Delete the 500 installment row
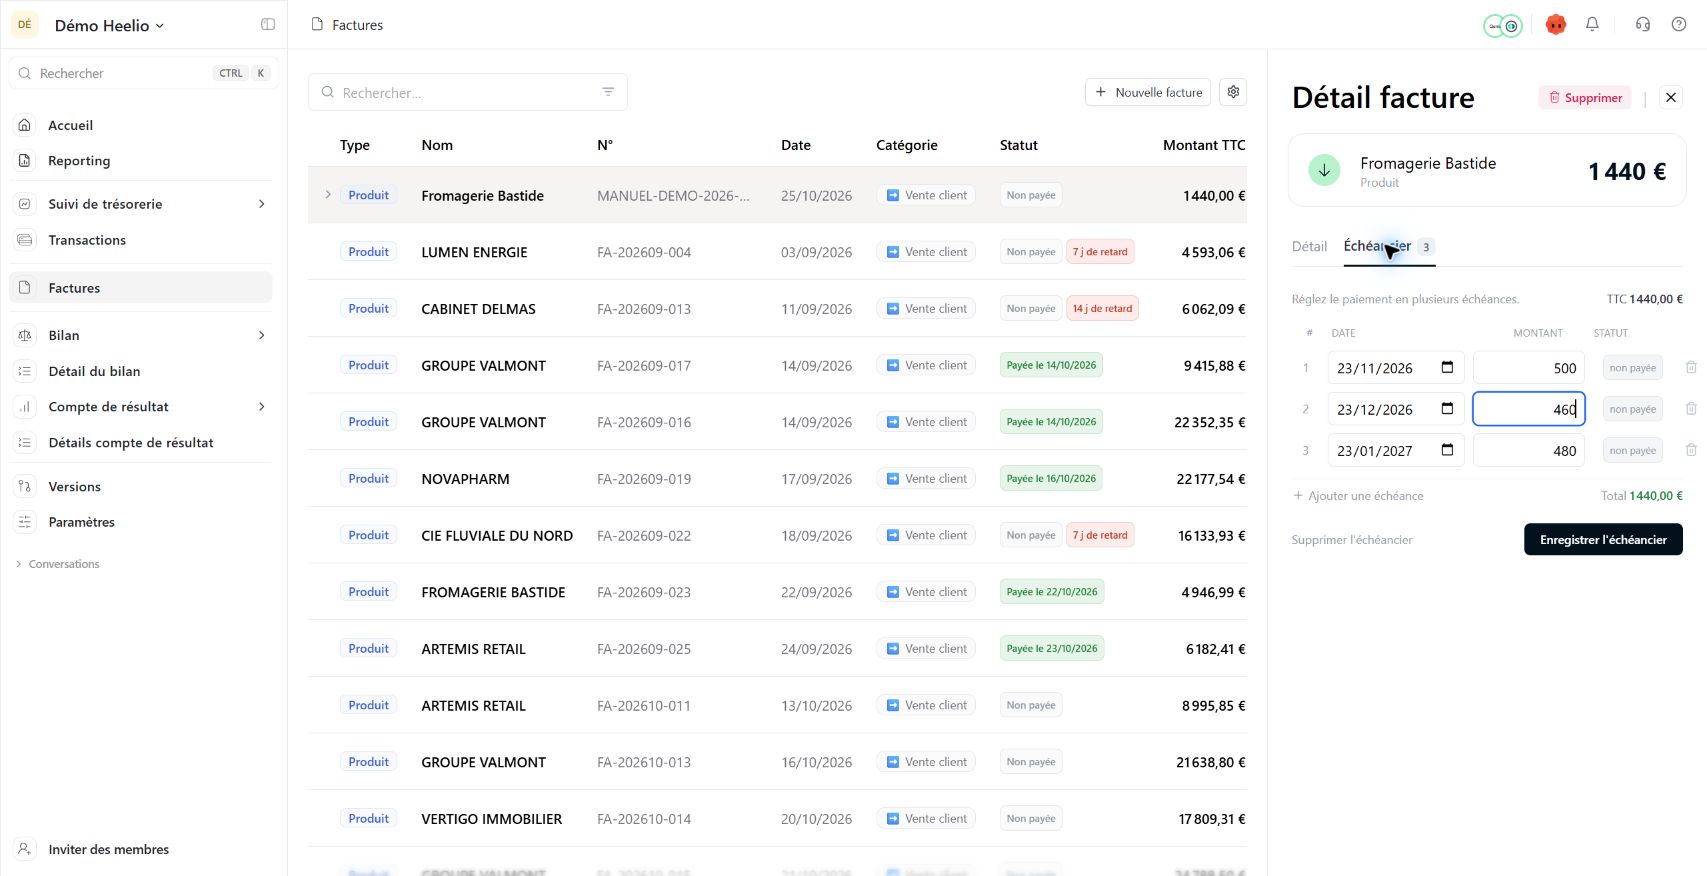This screenshot has height=876, width=1707. (1691, 368)
